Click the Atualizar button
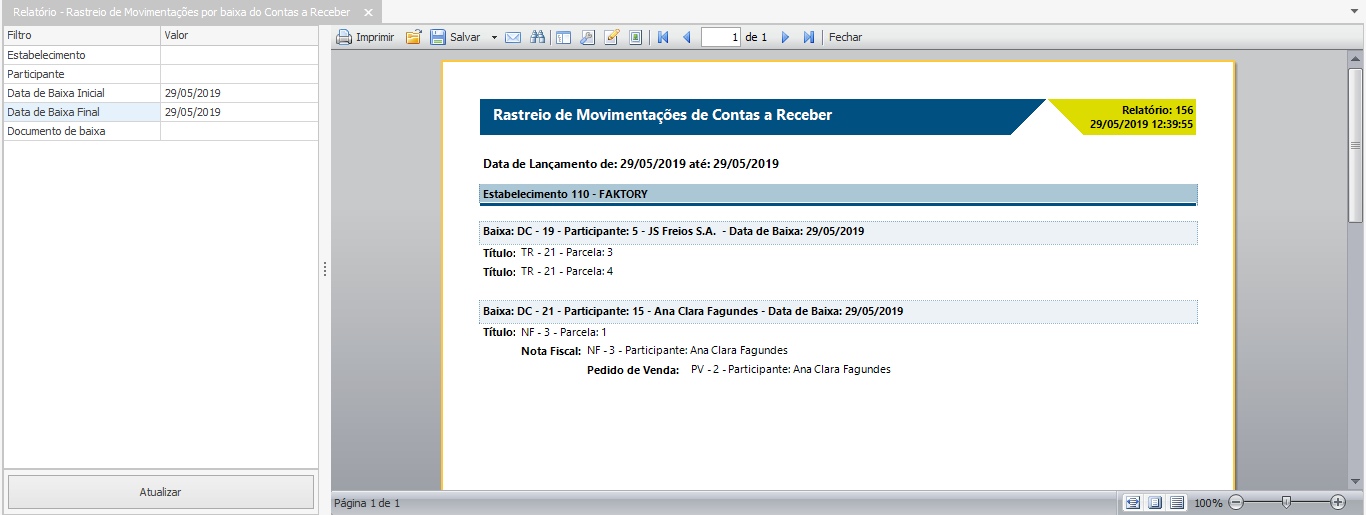1366x515 pixels. pyautogui.click(x=161, y=492)
